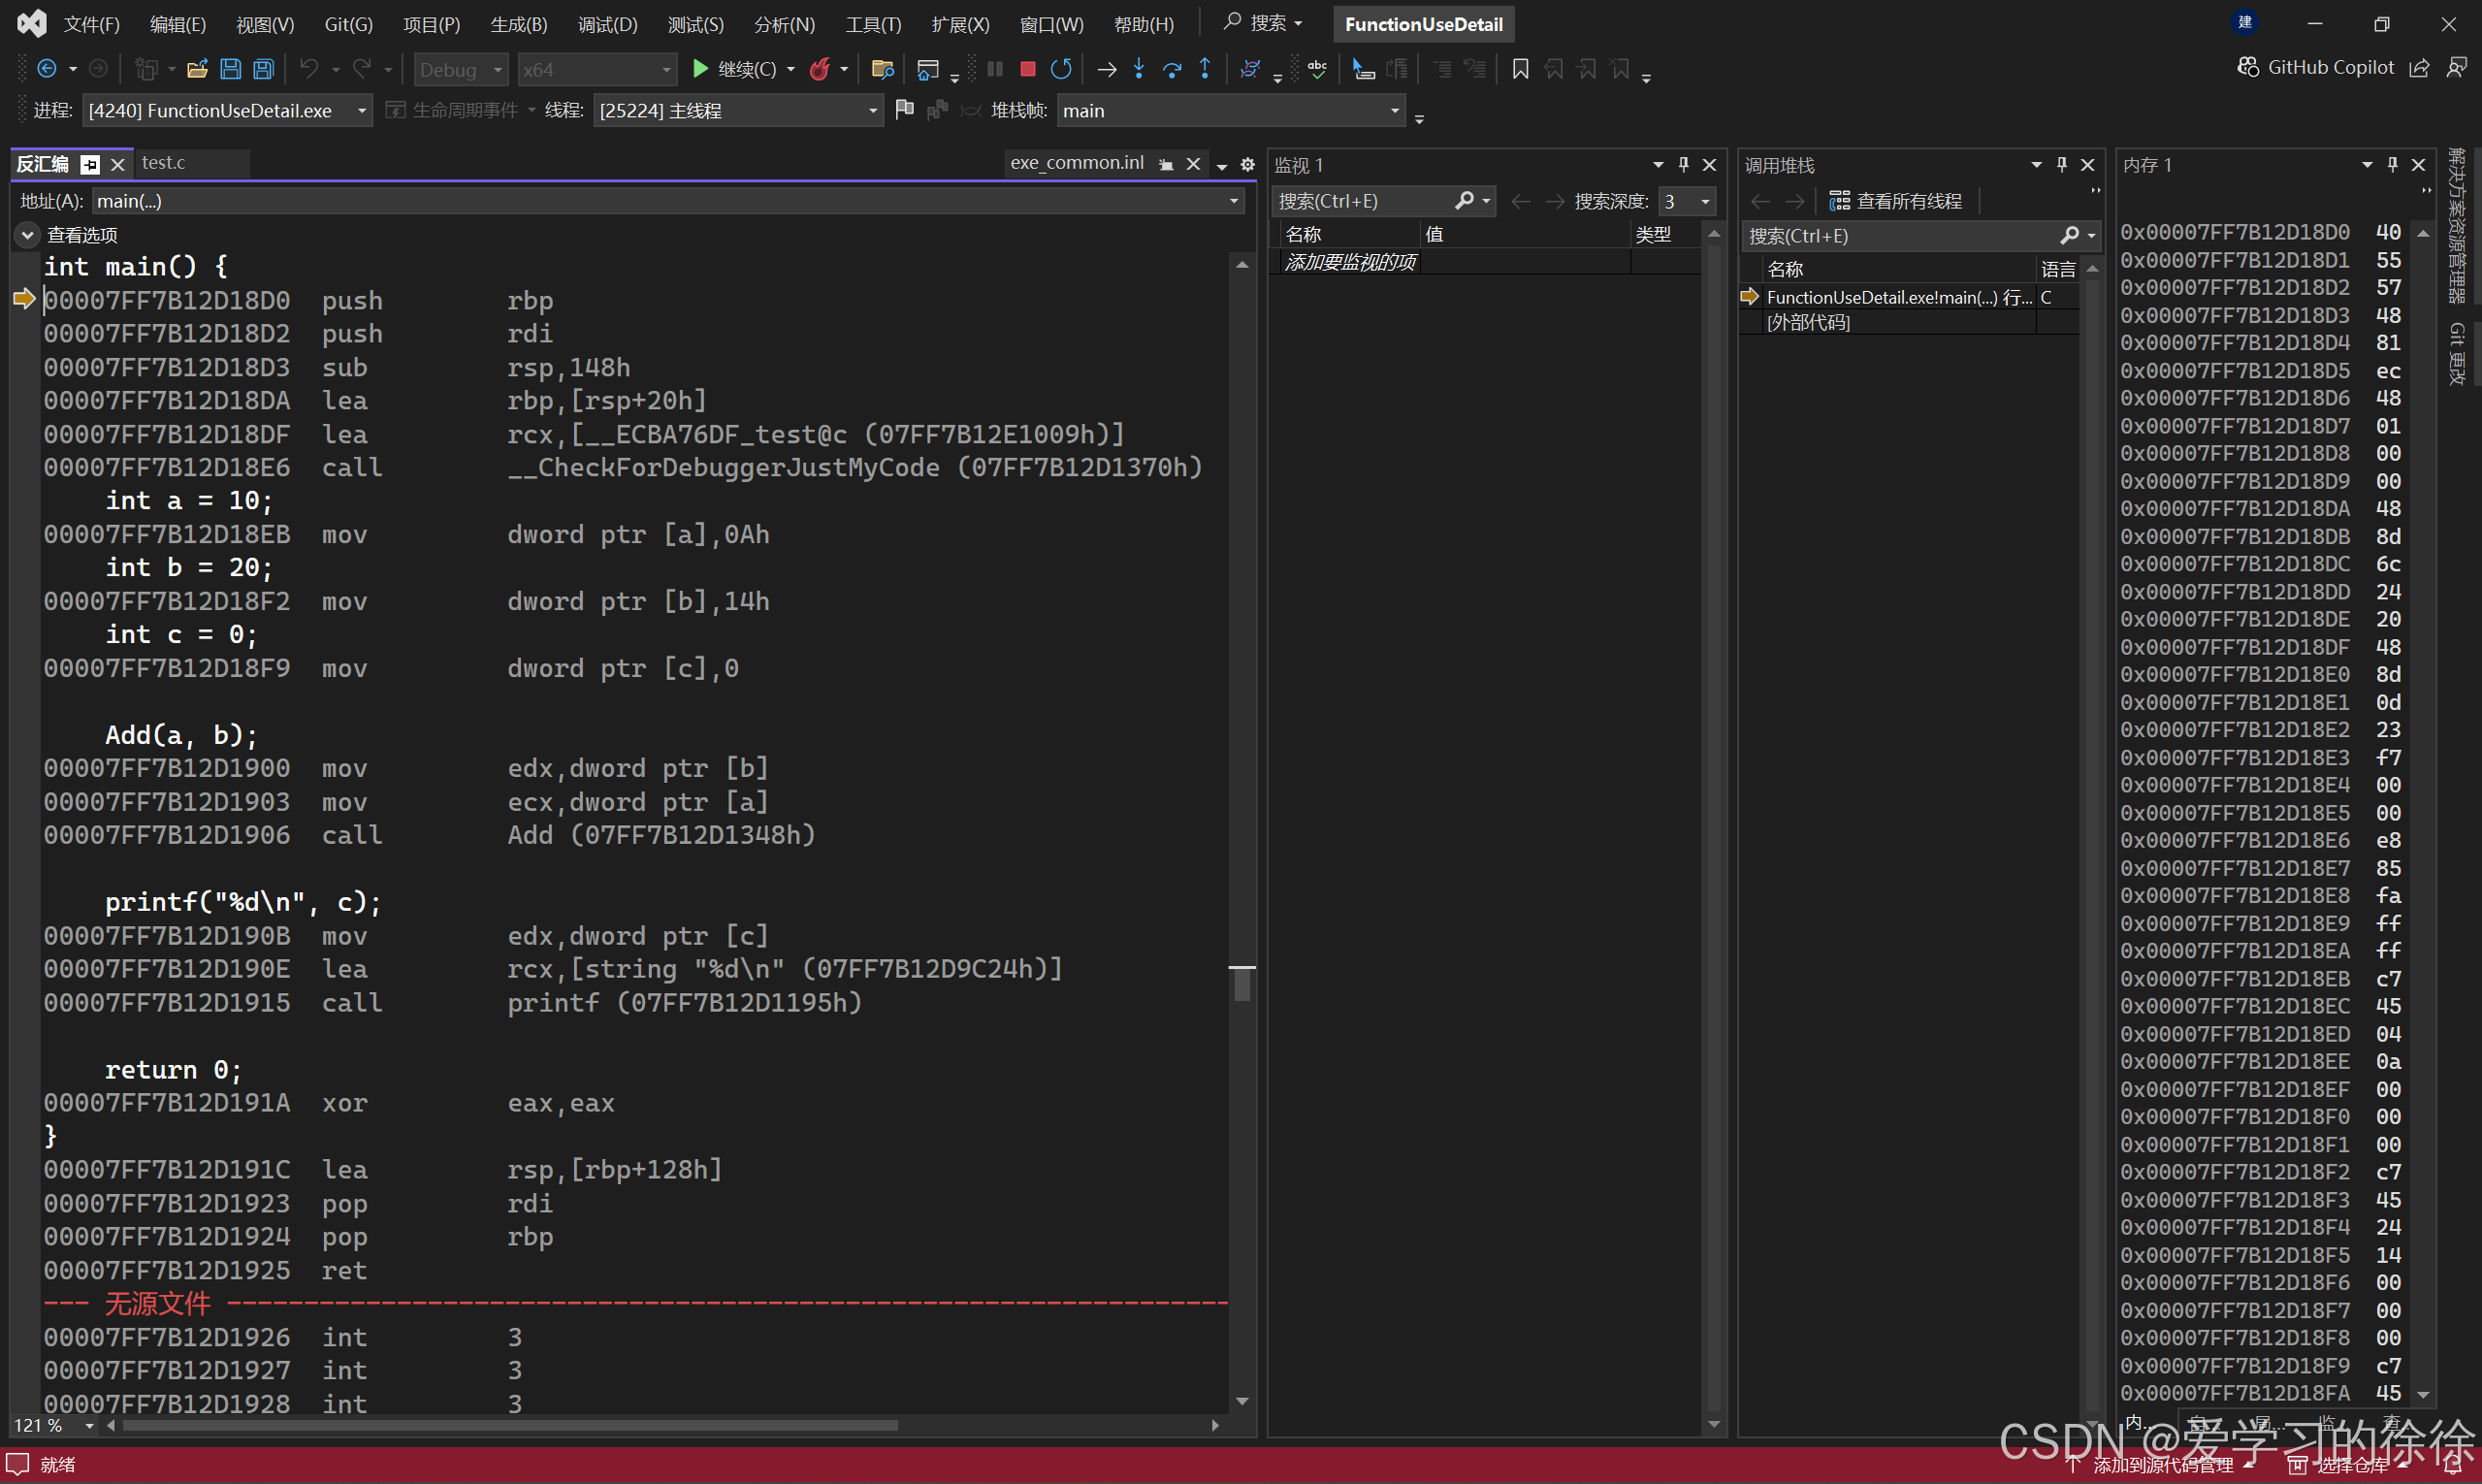Screen dimensions: 2482x1484
Task: Click the Show Next Statement arrow icon
Action: [1106, 69]
